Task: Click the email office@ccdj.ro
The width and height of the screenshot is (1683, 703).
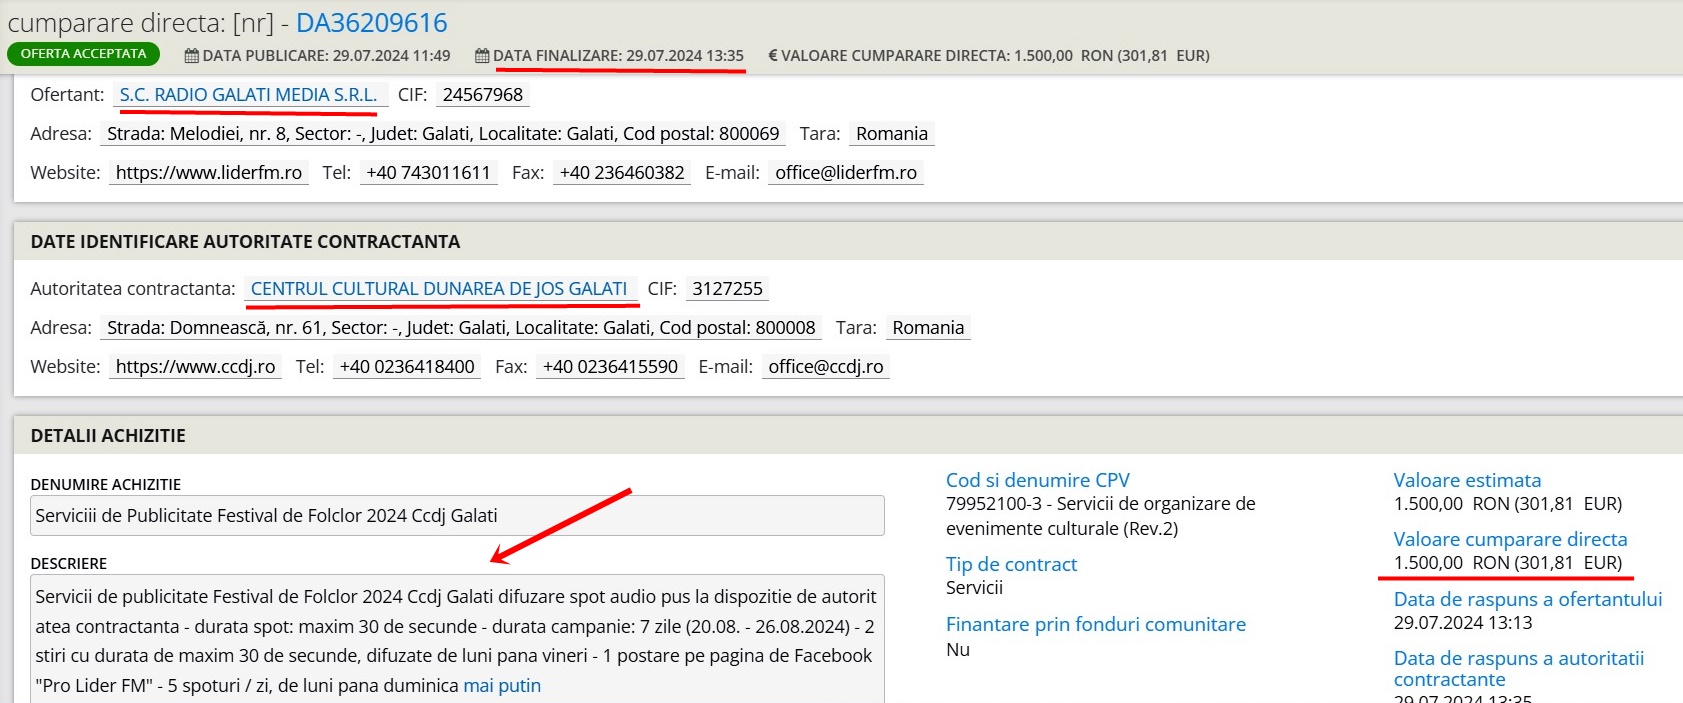Action: click(825, 367)
